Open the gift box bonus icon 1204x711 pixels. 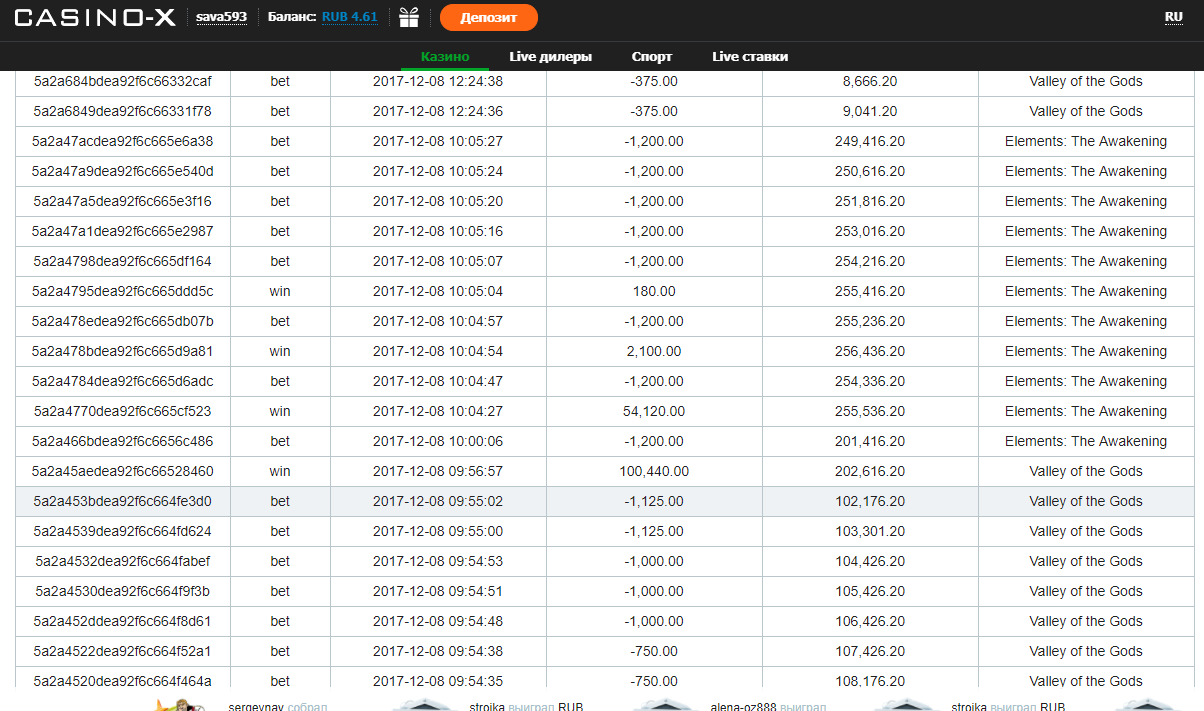point(408,17)
